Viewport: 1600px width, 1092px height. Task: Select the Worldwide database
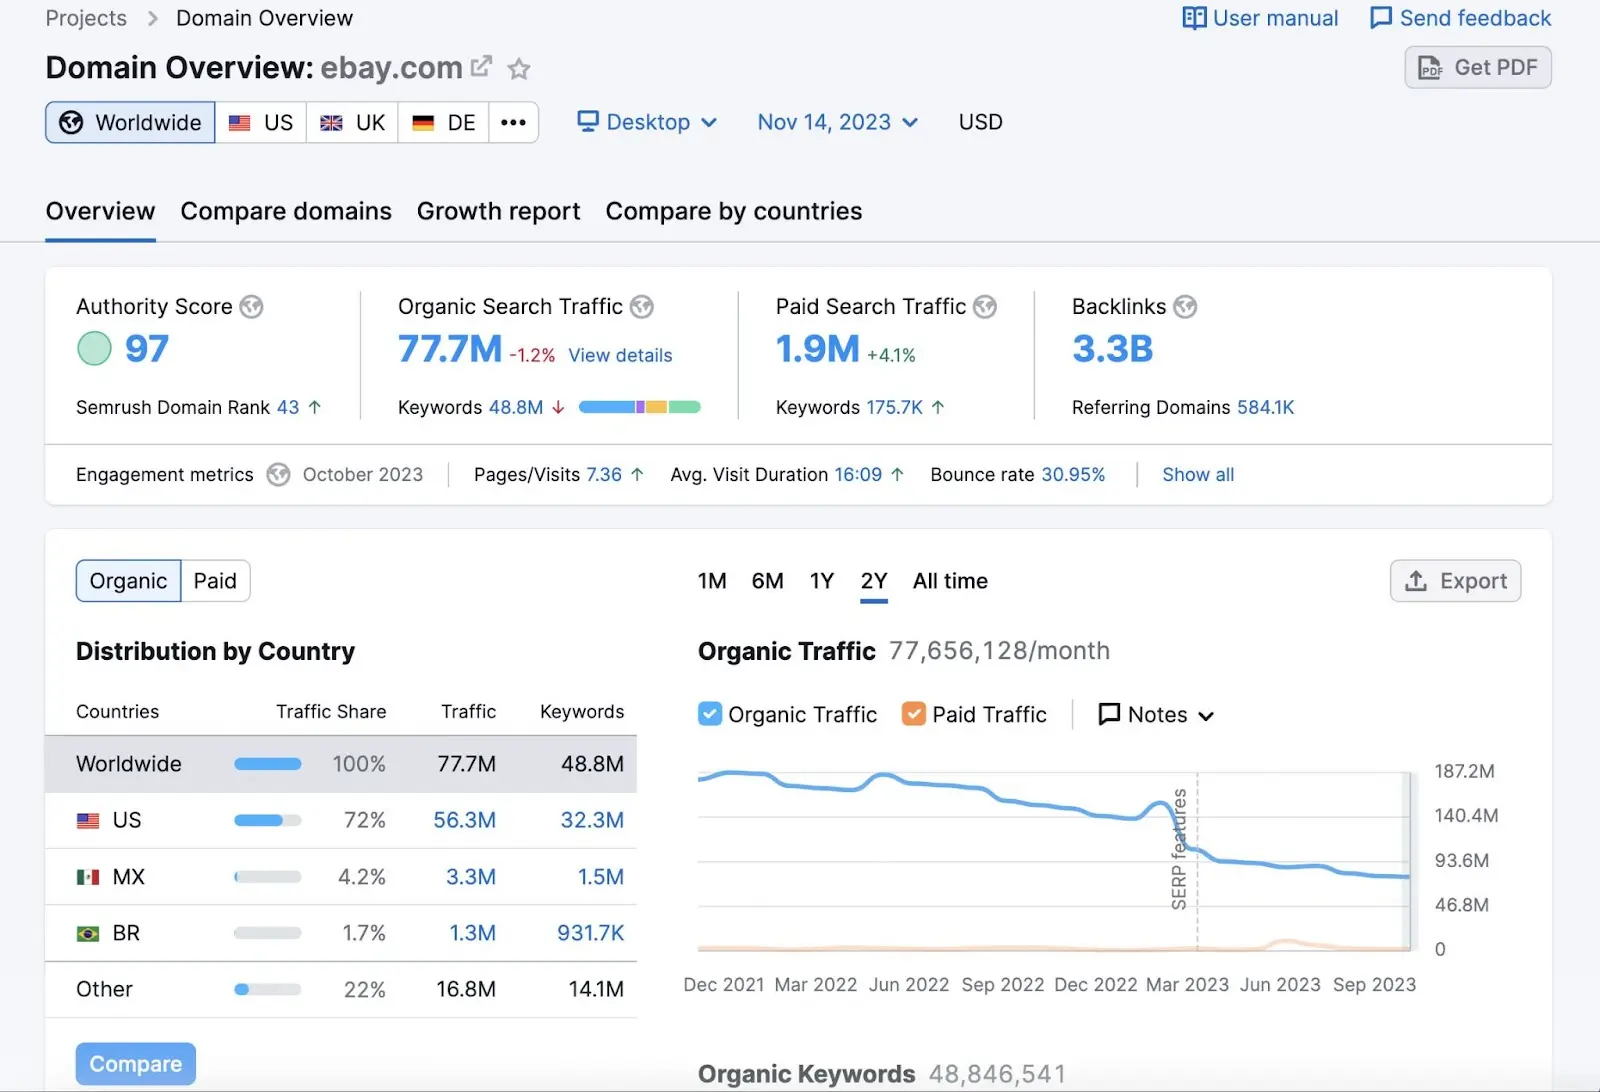point(130,122)
